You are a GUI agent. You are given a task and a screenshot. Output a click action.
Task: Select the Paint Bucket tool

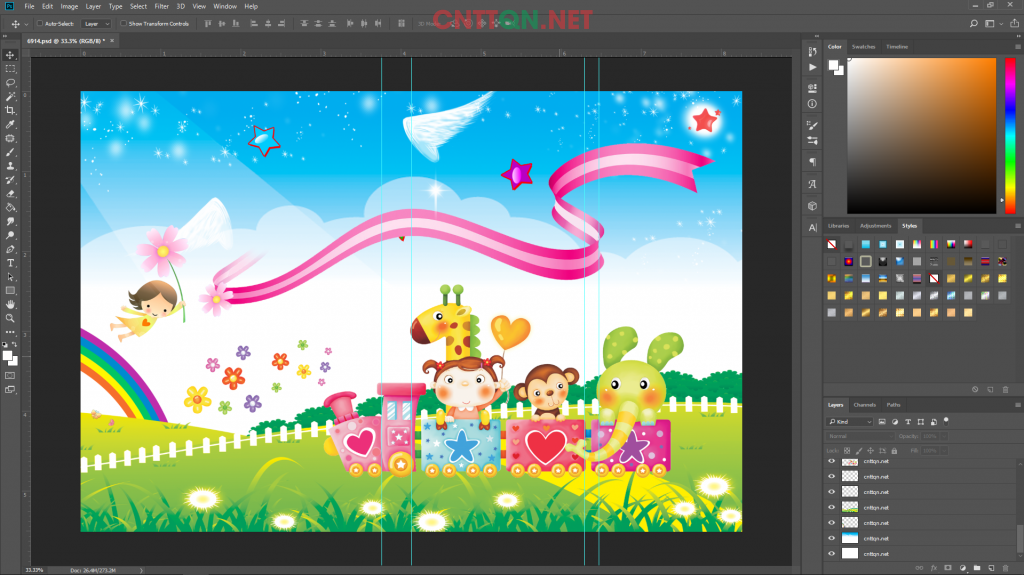click(10, 208)
